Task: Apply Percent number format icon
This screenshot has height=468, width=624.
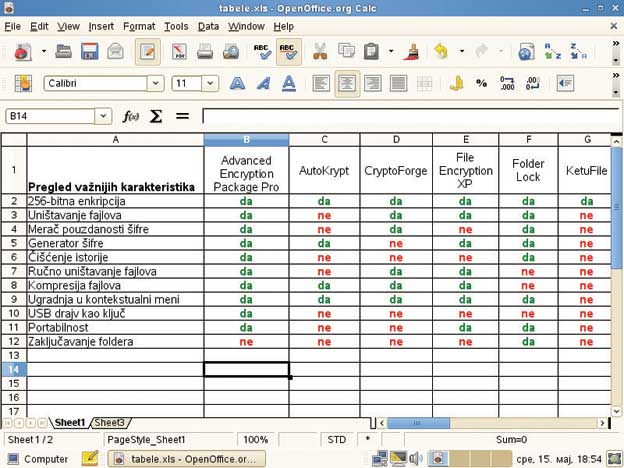Action: [482, 83]
